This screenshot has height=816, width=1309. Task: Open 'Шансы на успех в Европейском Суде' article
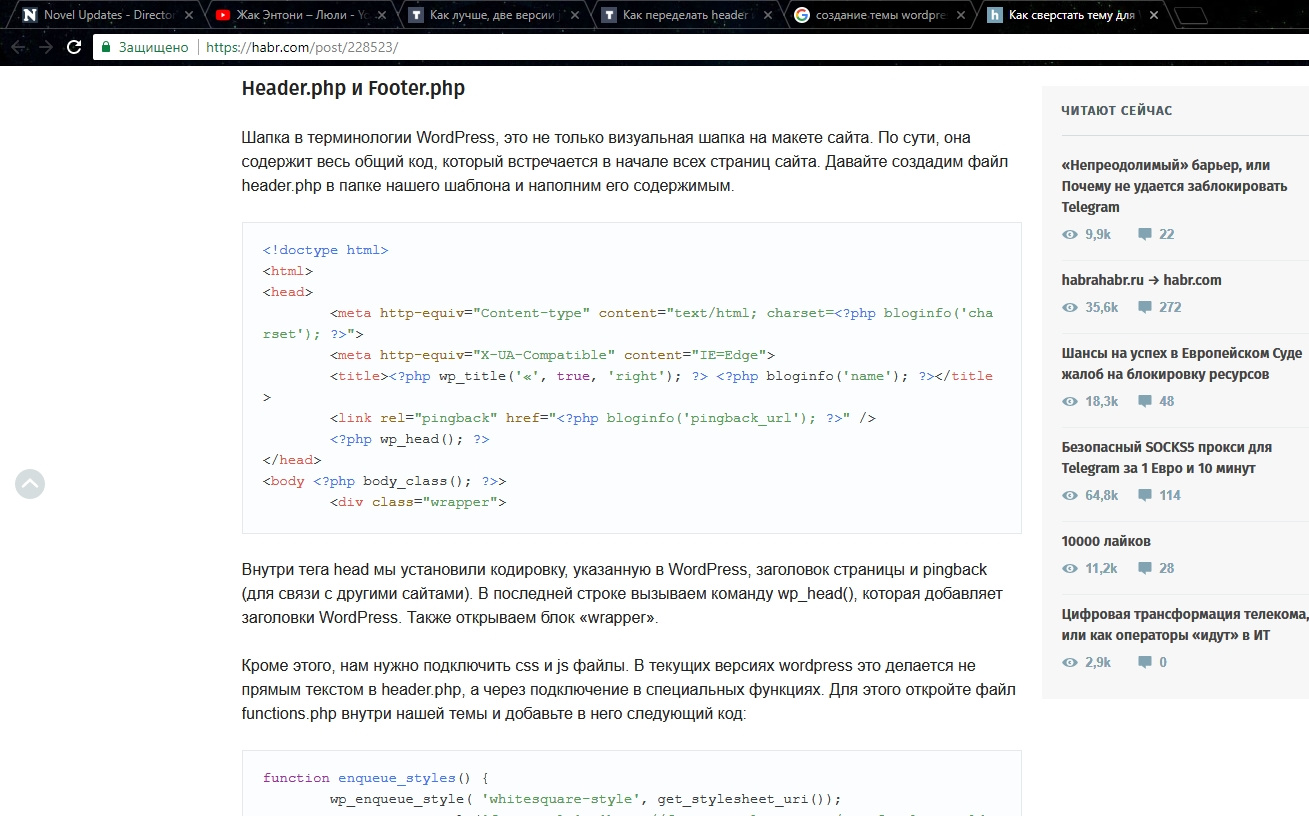pos(1182,364)
